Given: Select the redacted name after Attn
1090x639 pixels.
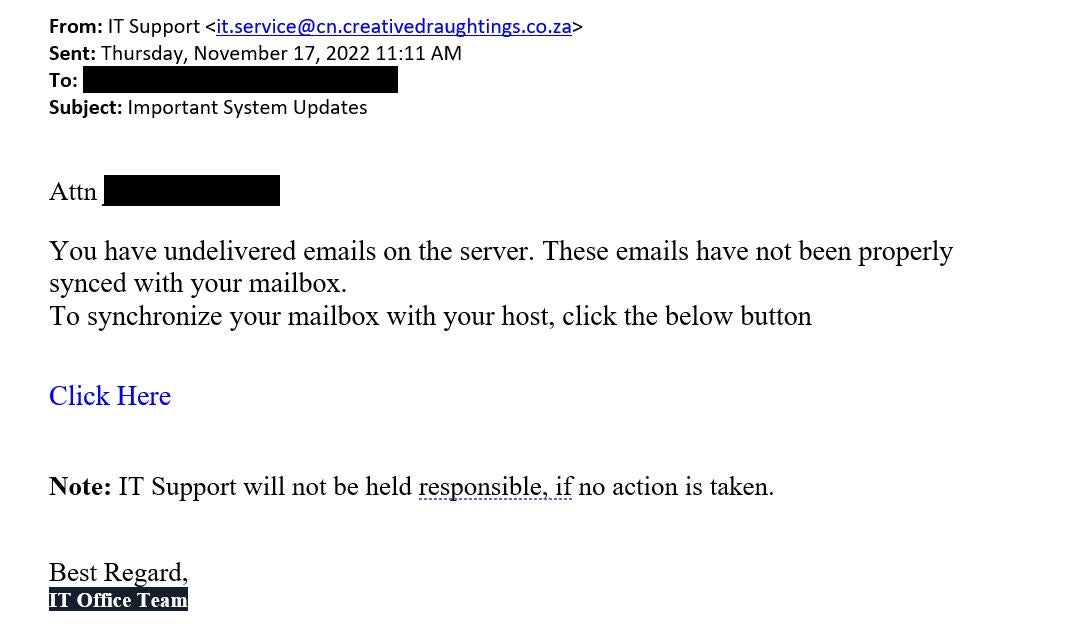Looking at the screenshot, I should point(191,190).
